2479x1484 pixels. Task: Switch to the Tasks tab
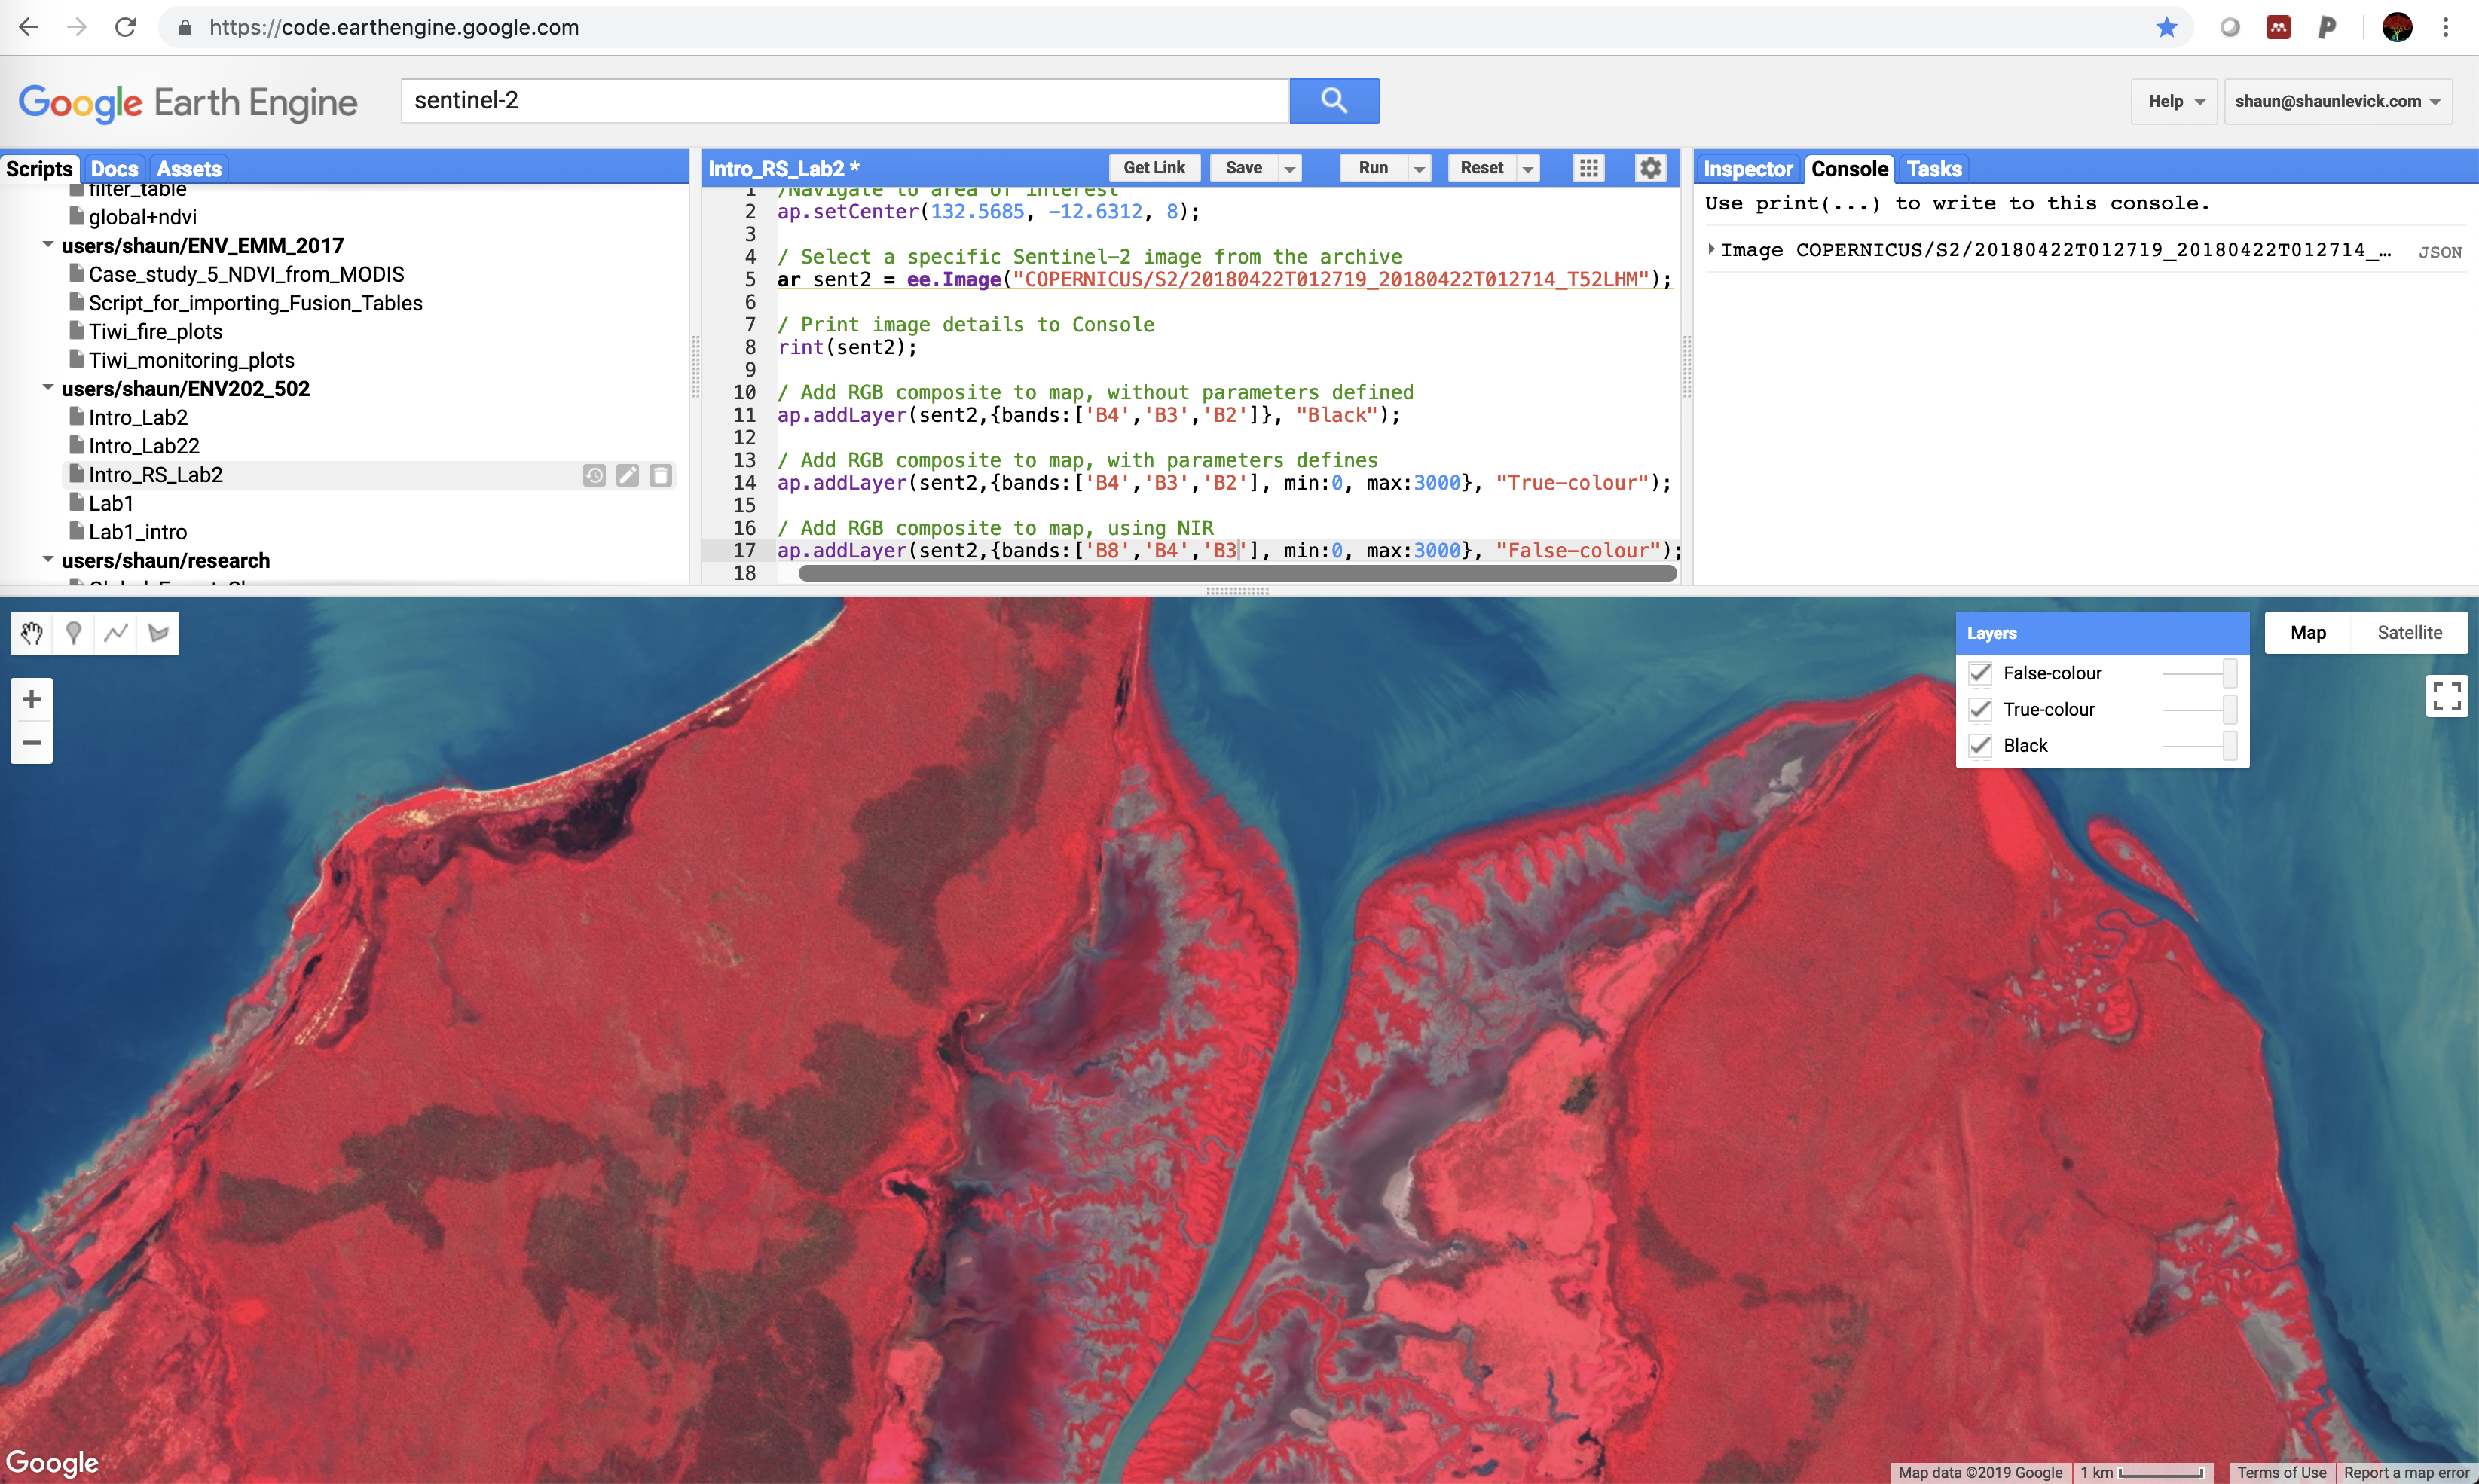tap(1934, 168)
